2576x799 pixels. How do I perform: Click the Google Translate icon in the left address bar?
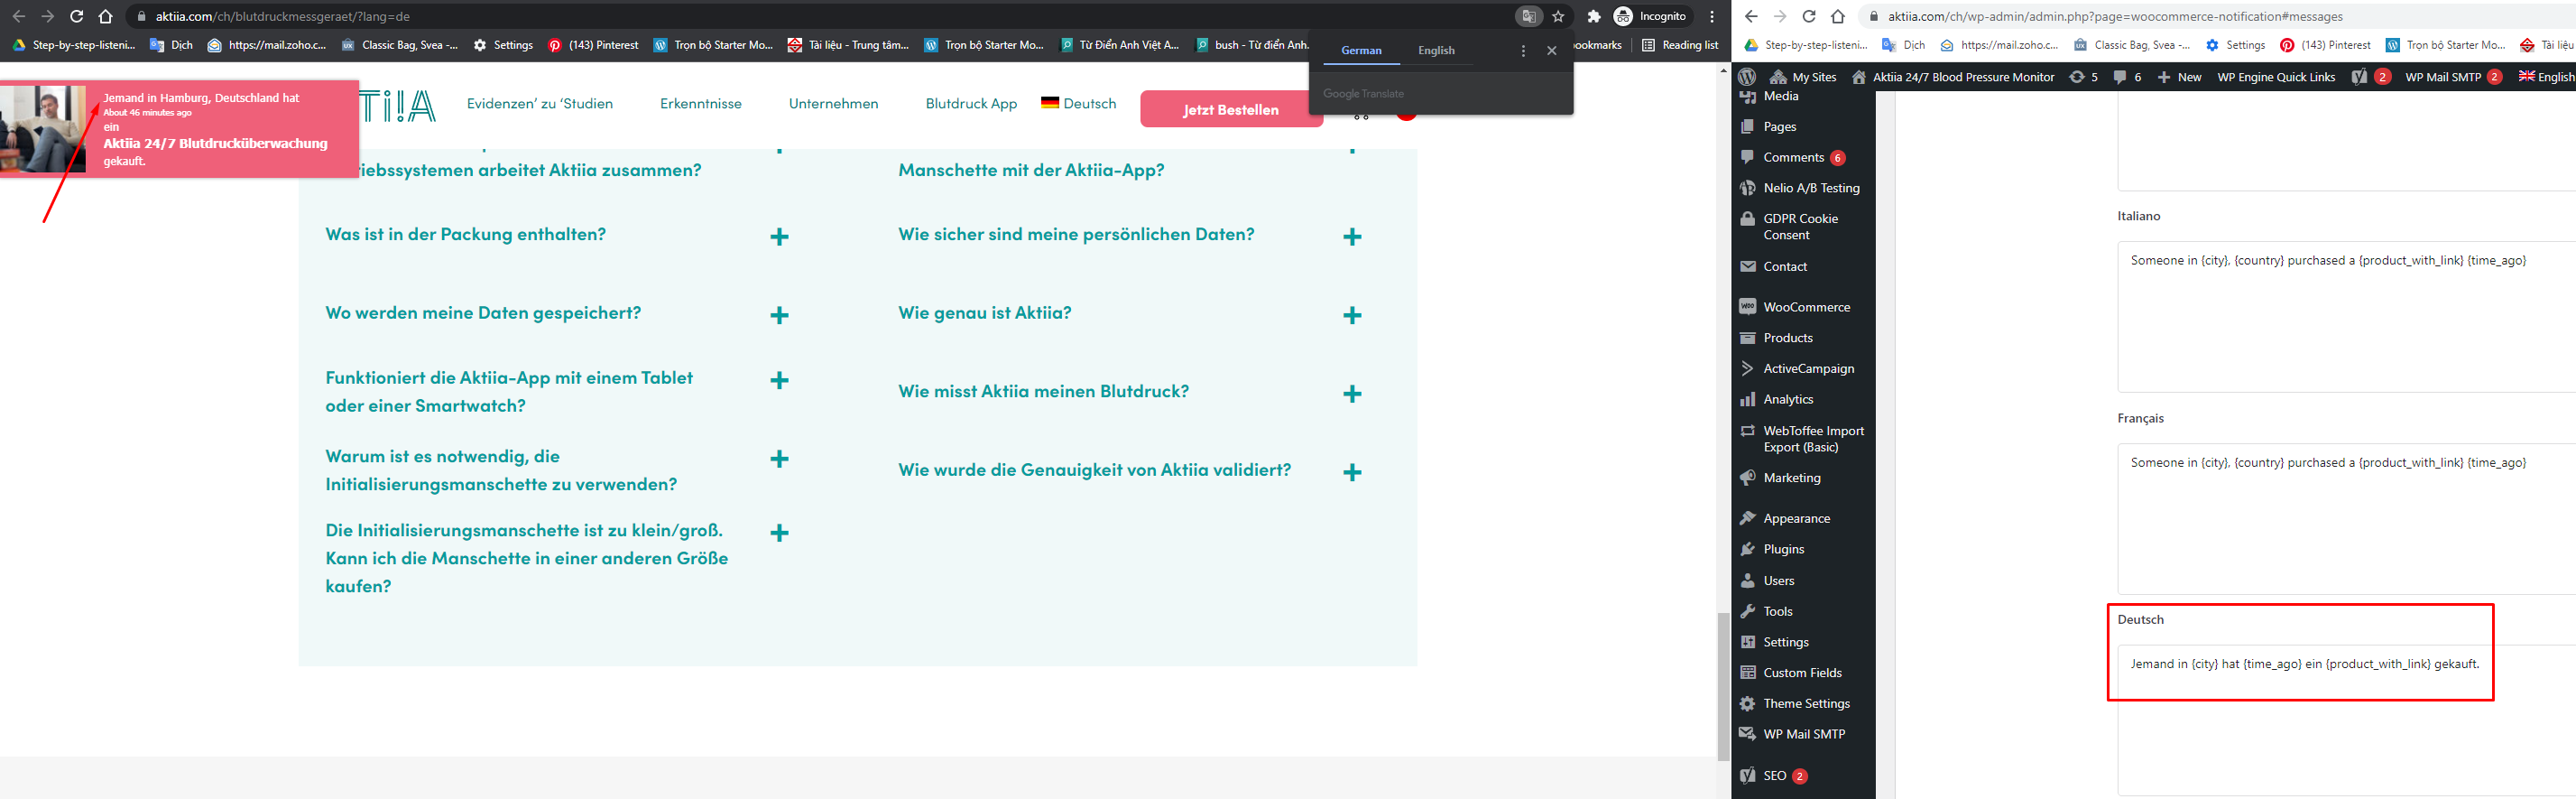click(1528, 16)
